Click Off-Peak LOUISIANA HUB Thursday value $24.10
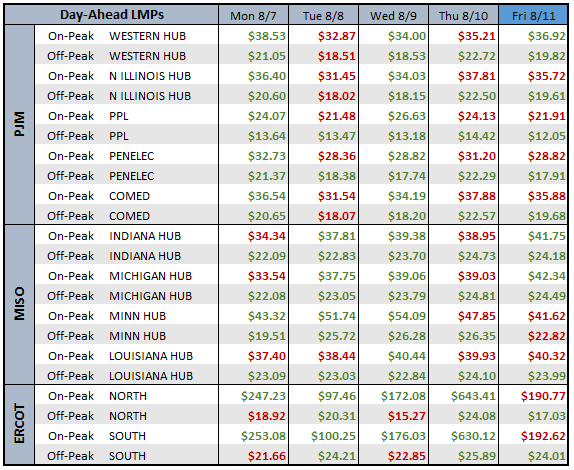 tap(477, 376)
